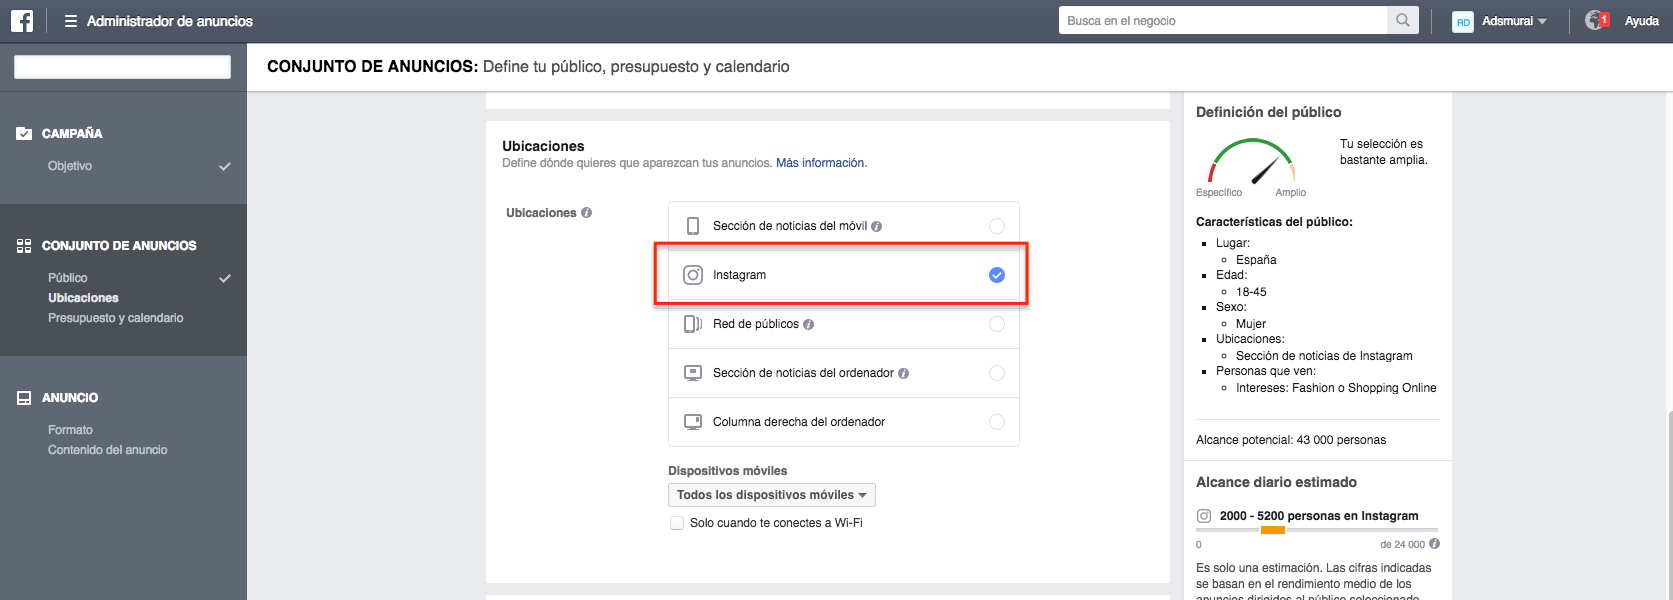The image size is (1673, 600).
Task: Open Público in the sidebar
Action: pos(68,278)
